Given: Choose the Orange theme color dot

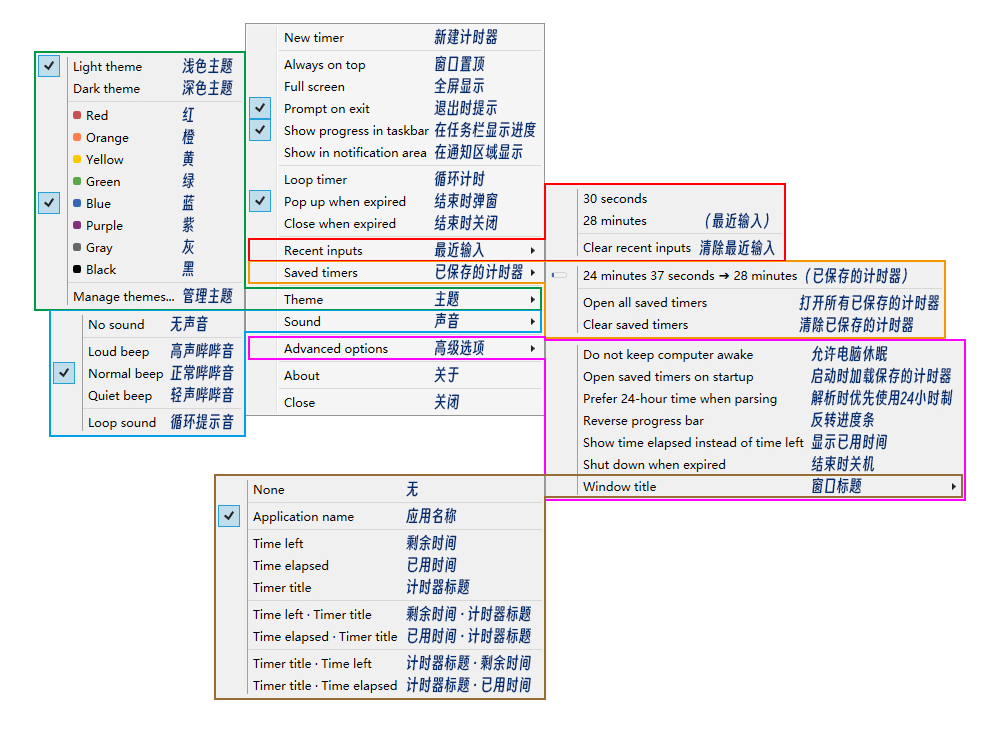Looking at the screenshot, I should point(77,137).
